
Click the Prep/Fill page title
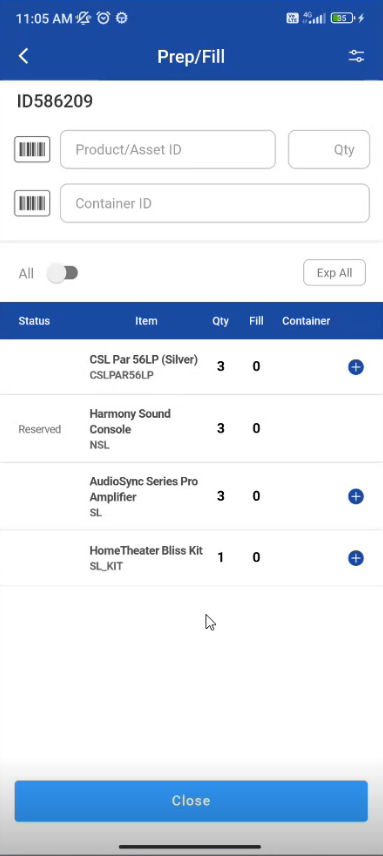pos(191,56)
